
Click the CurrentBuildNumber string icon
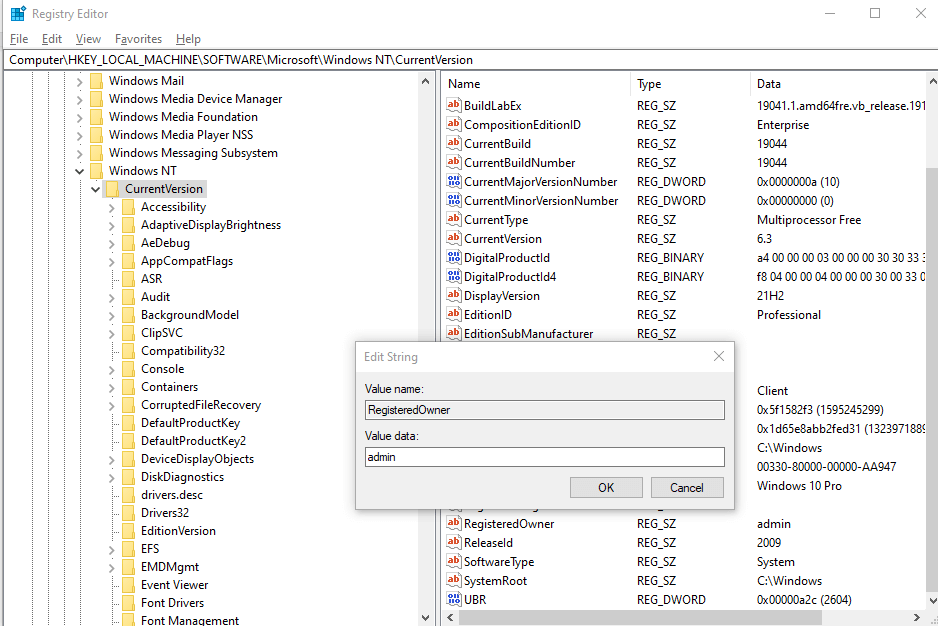click(454, 162)
